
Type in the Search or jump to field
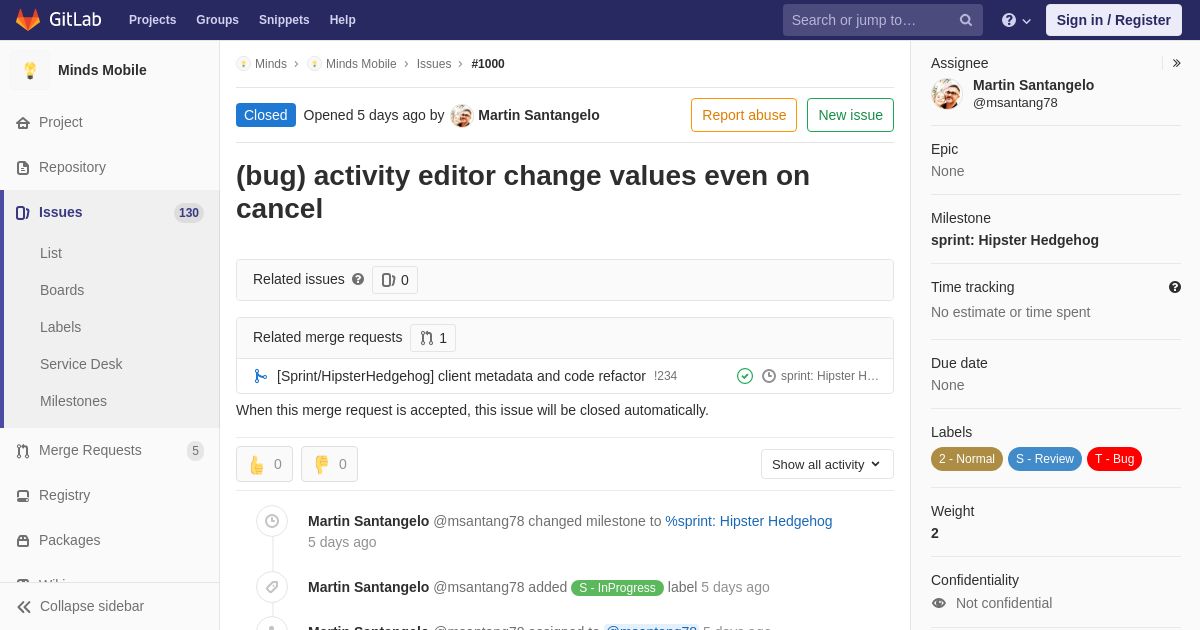pyautogui.click(x=870, y=20)
